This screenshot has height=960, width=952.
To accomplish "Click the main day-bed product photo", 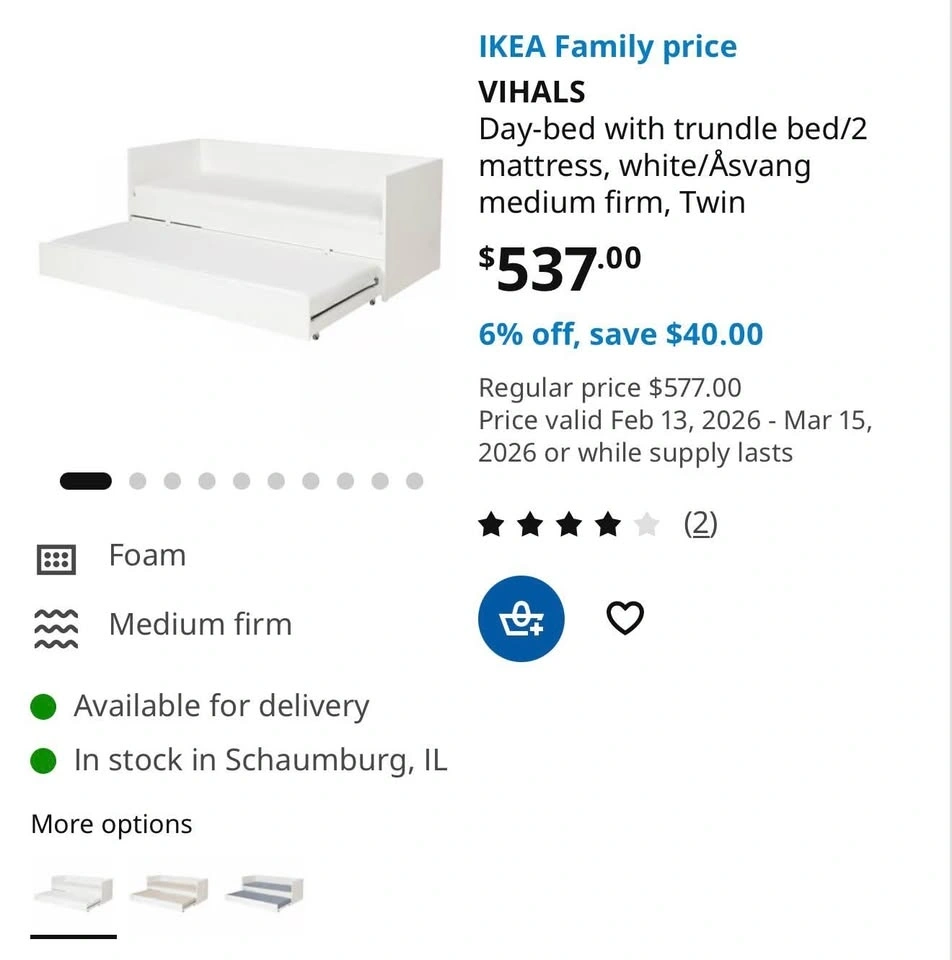I will click(240, 240).
